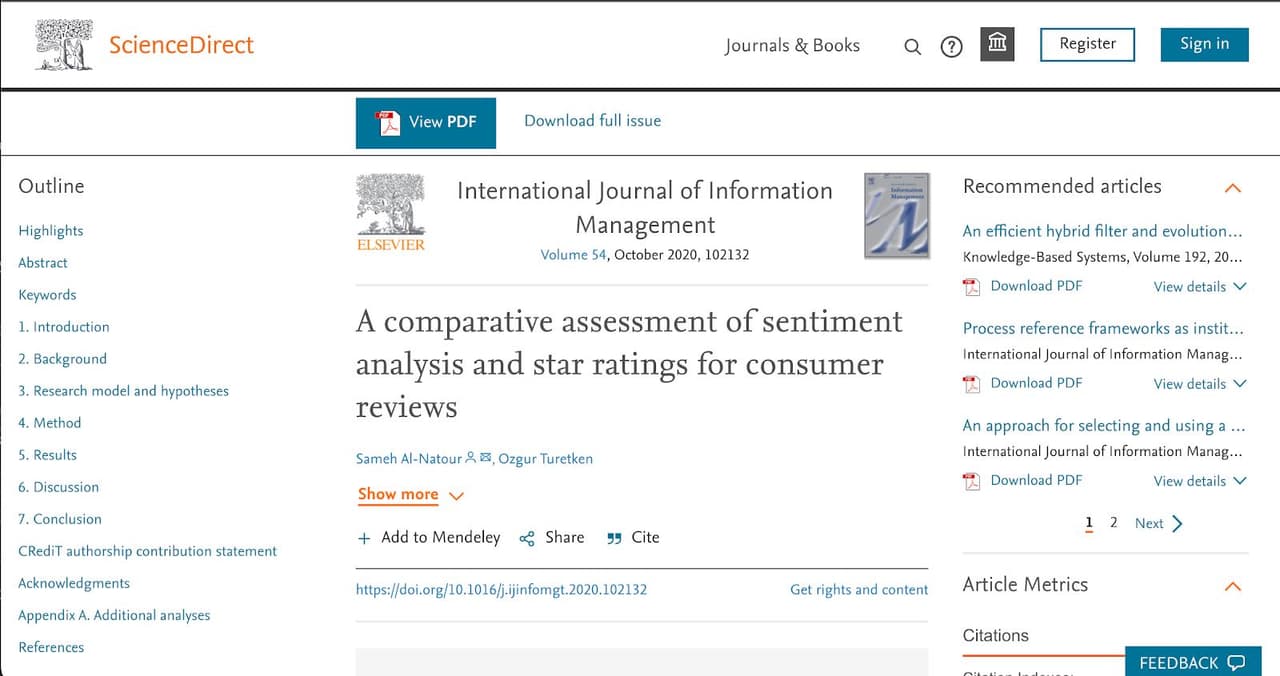Viewport: 1280px width, 676px height.
Task: Jump to Abstract in the outline
Action: tap(43, 263)
